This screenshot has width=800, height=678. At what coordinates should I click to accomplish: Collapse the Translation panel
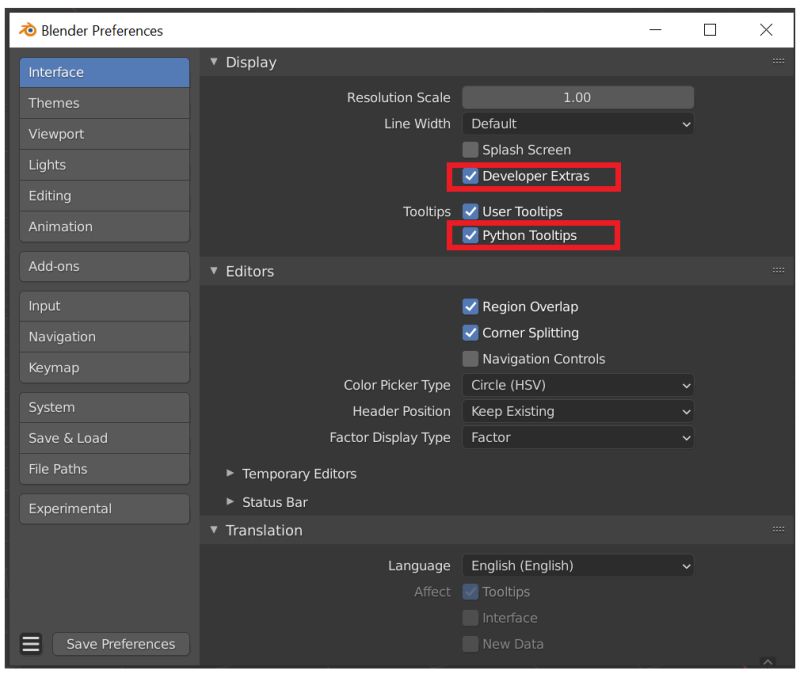point(214,530)
